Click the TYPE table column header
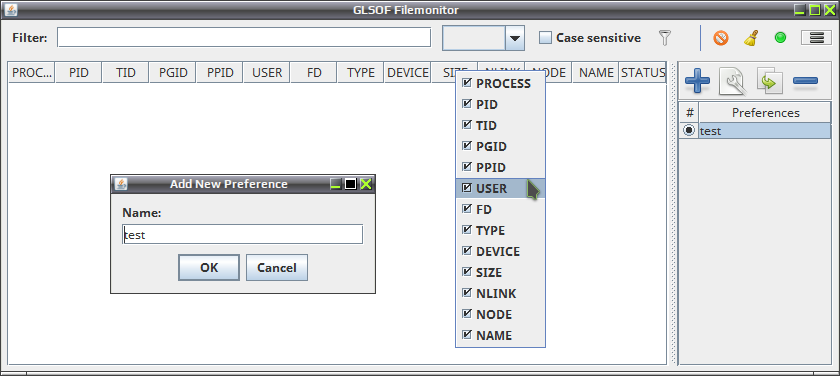The image size is (840, 376). pyautogui.click(x=361, y=73)
